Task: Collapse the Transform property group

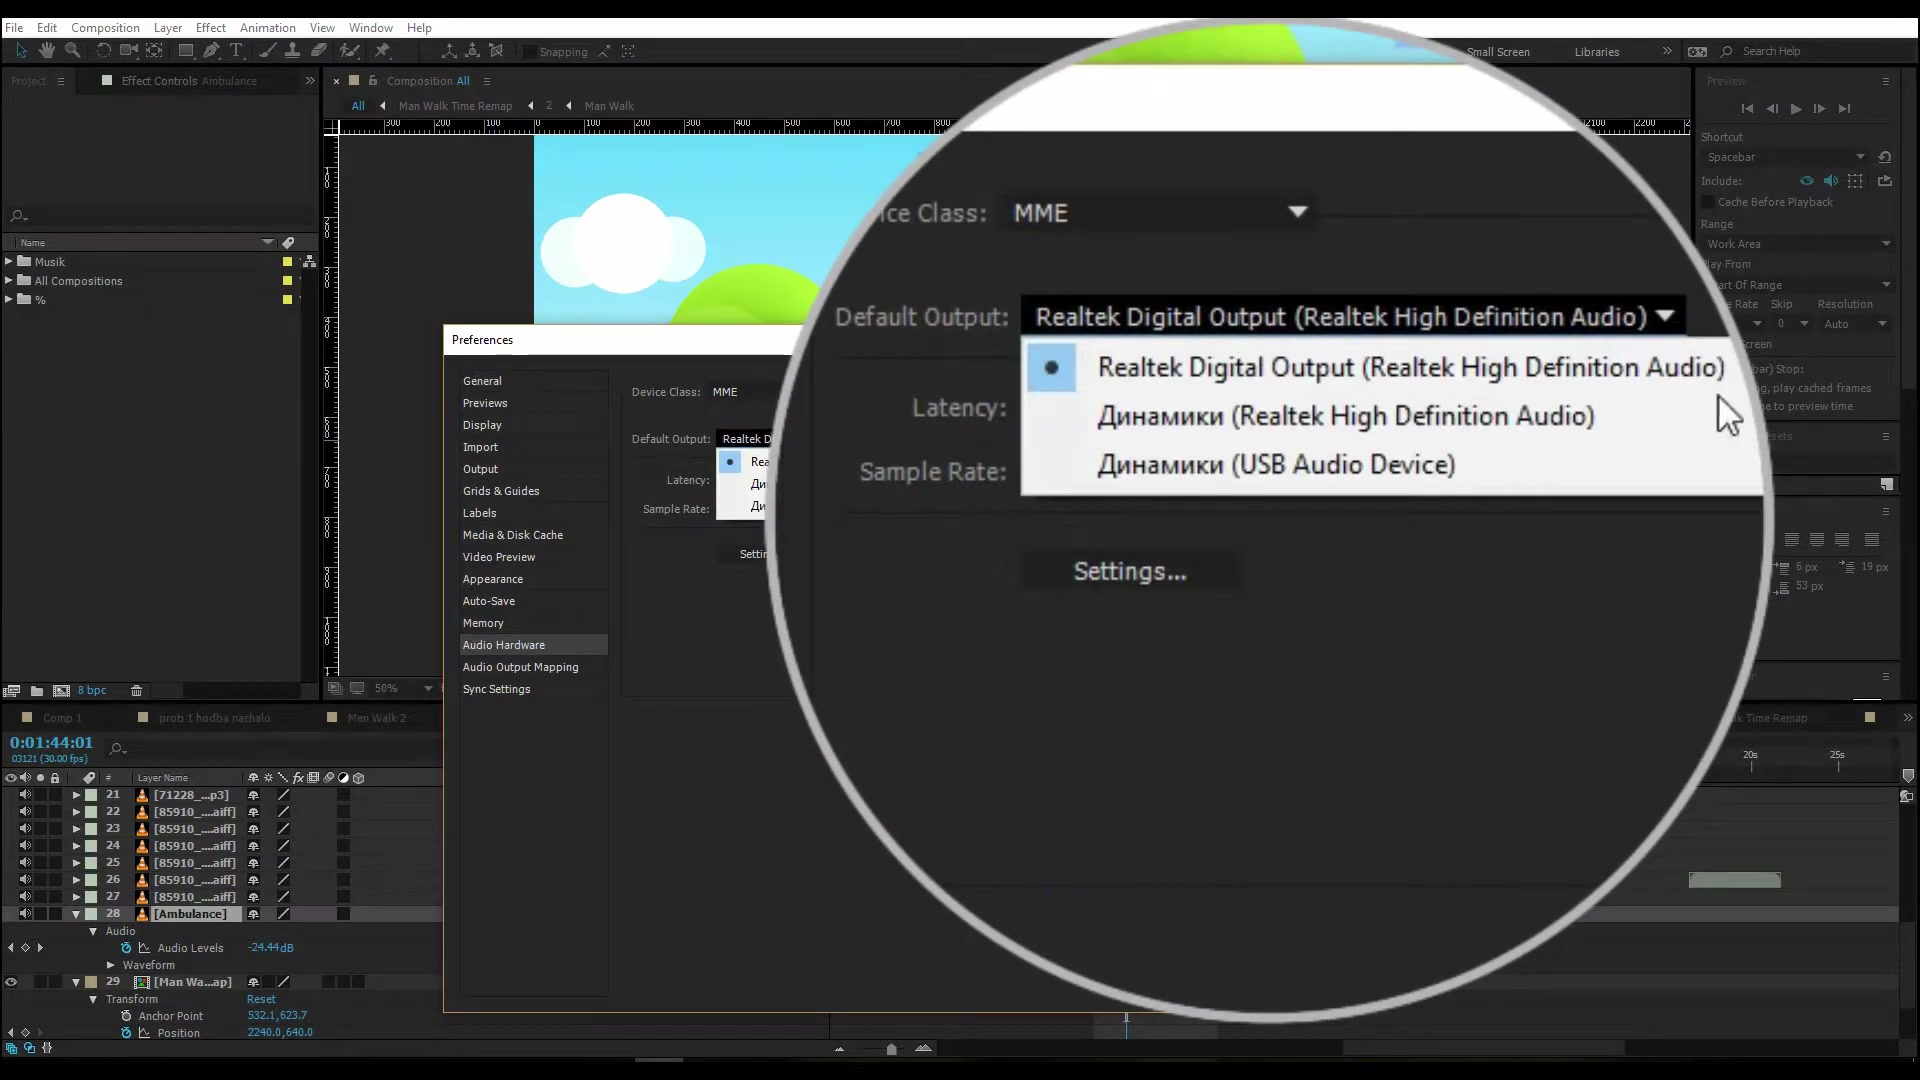Action: coord(94,999)
